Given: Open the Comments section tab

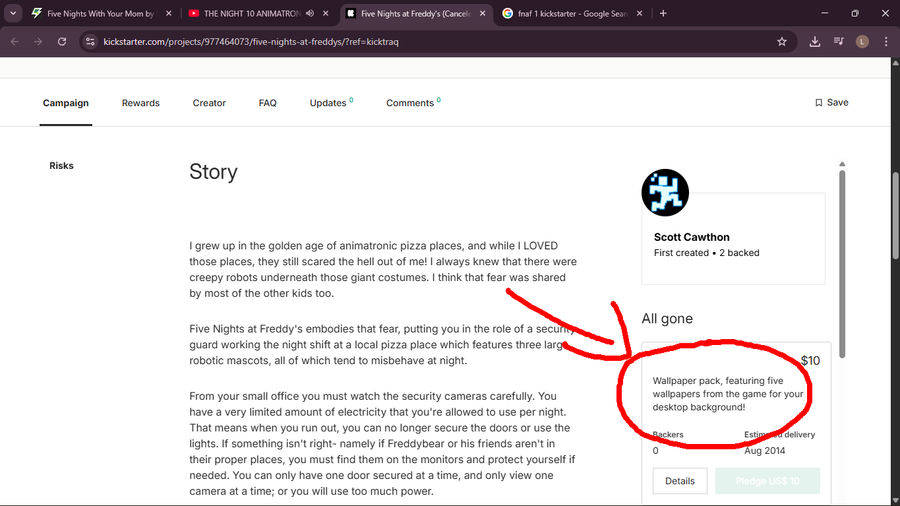Looking at the screenshot, I should [413, 103].
